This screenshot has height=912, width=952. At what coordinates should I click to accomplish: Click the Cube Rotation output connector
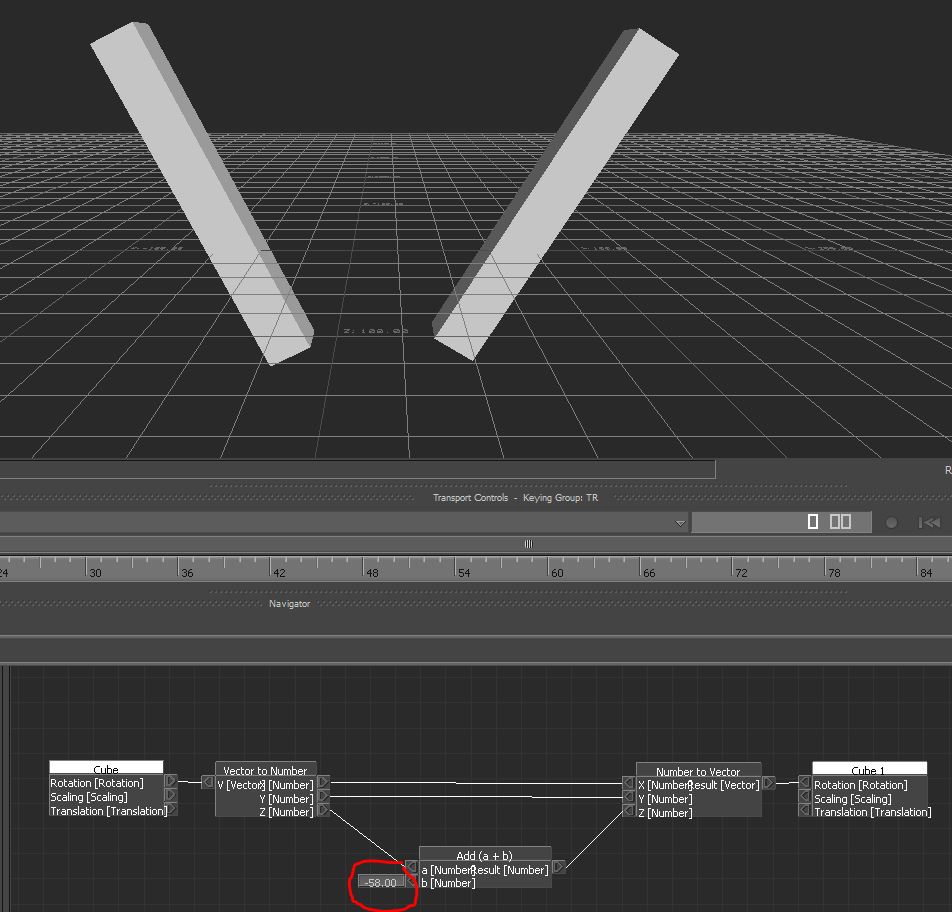pyautogui.click(x=171, y=781)
